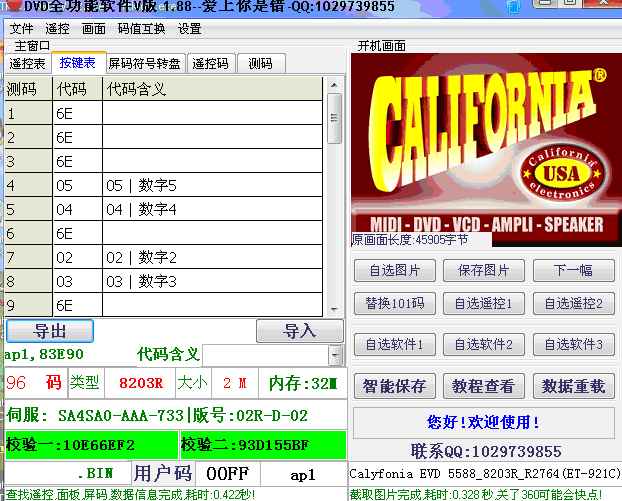Click the 校验一:10E66EF2 green field

[x=91, y=445]
